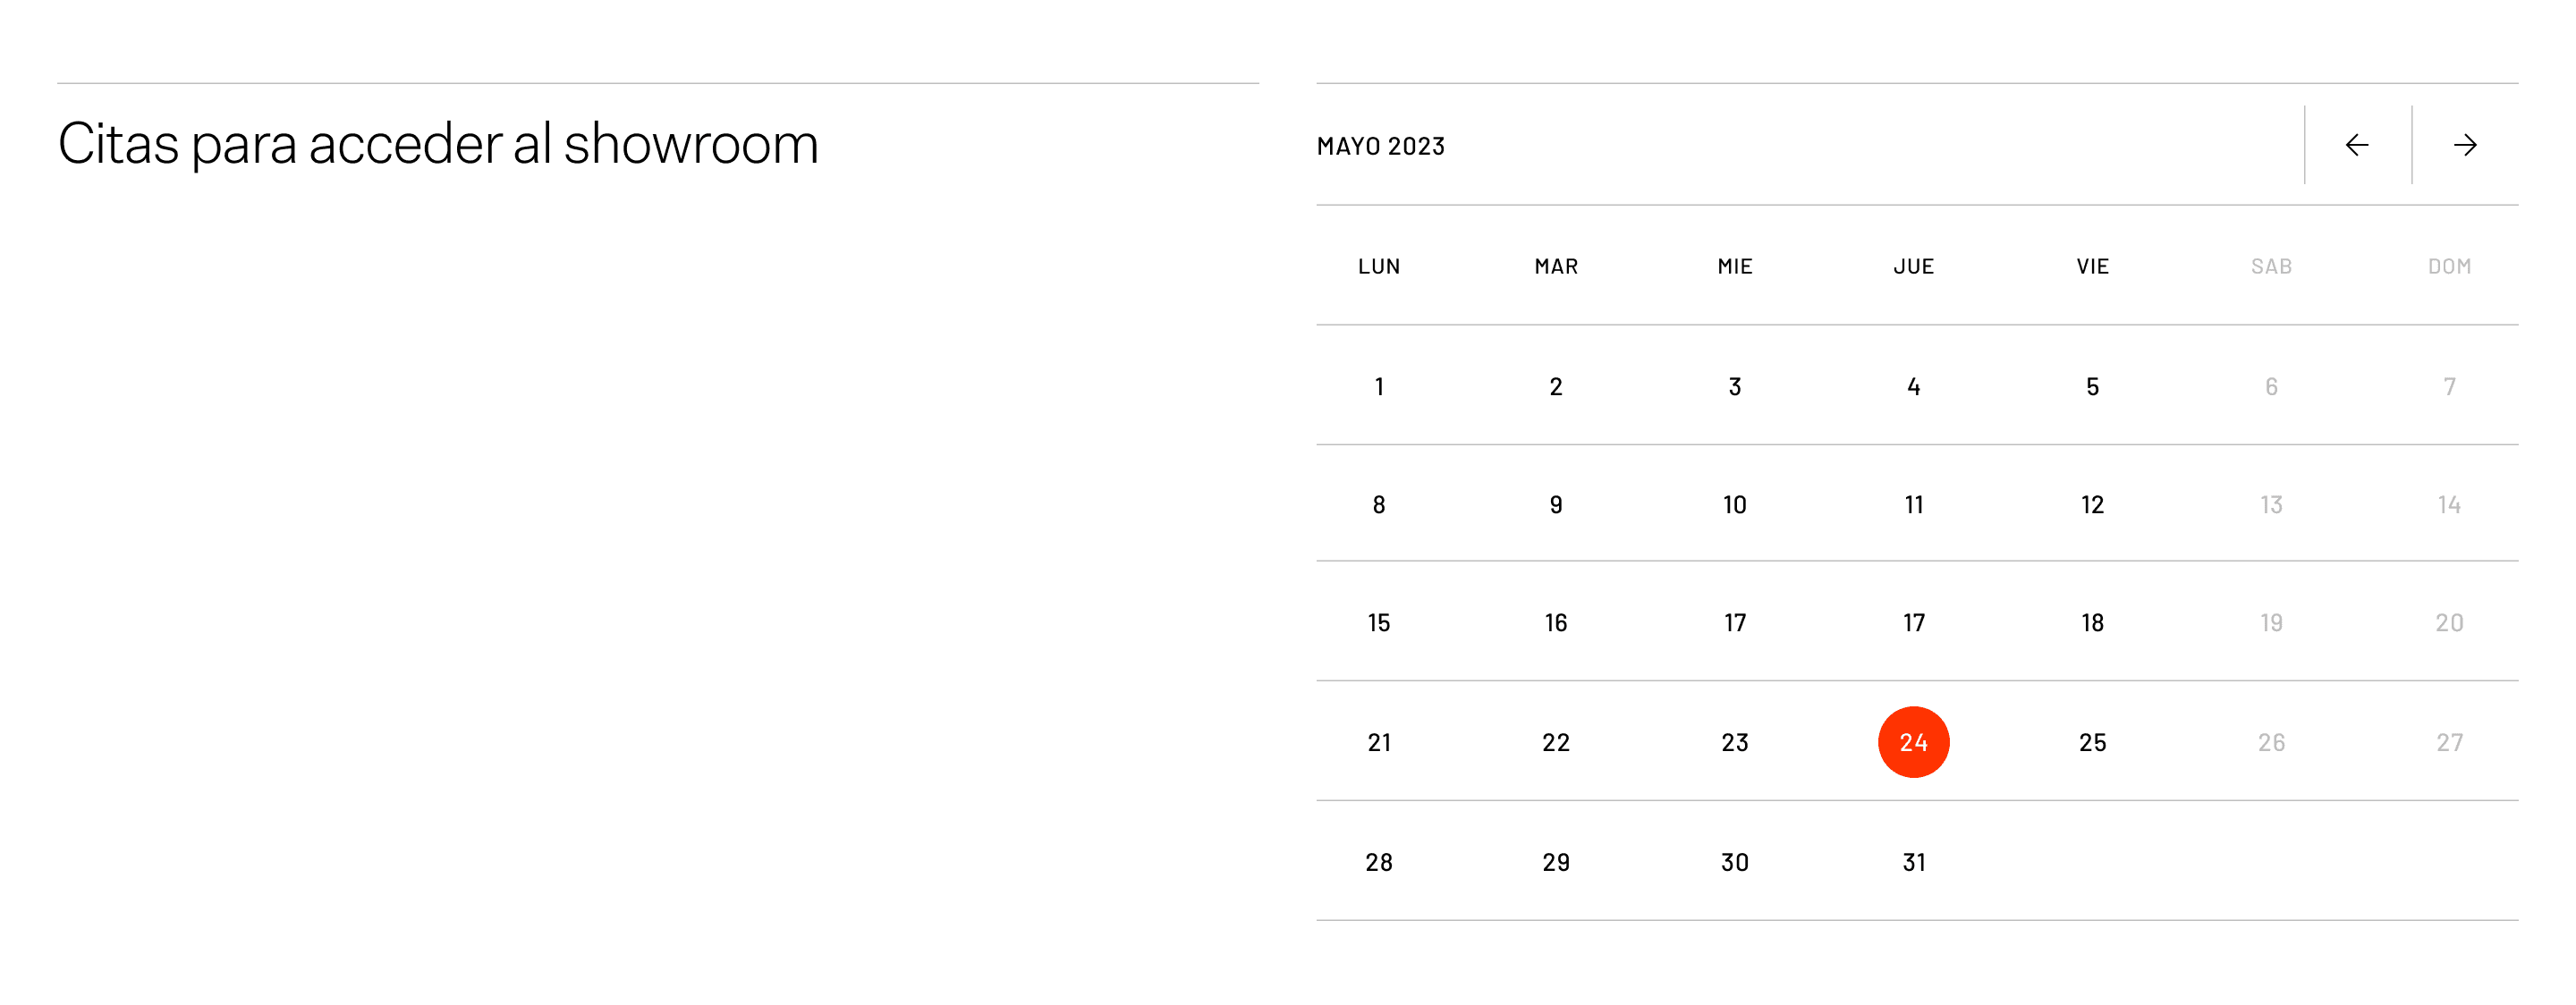Select date 25 next to highlighted day
Viewport: 2576px width, 1005px height.
pos(2092,742)
